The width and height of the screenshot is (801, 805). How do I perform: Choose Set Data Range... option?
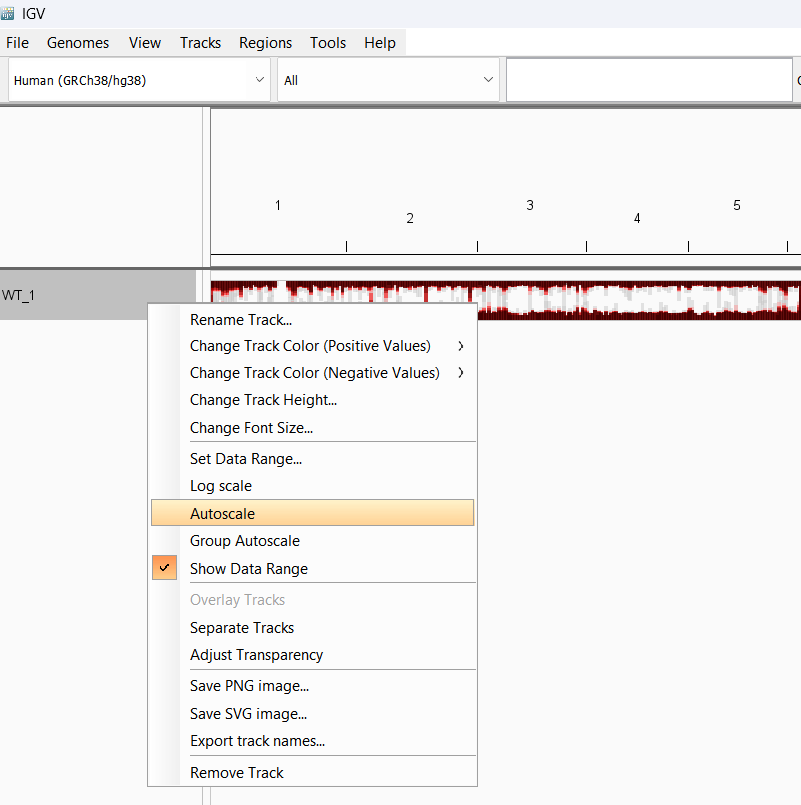pyautogui.click(x=312, y=458)
